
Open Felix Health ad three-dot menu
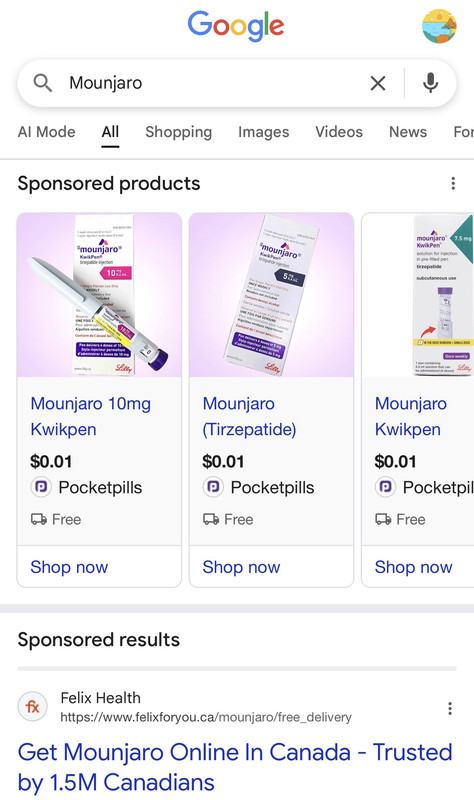click(450, 708)
